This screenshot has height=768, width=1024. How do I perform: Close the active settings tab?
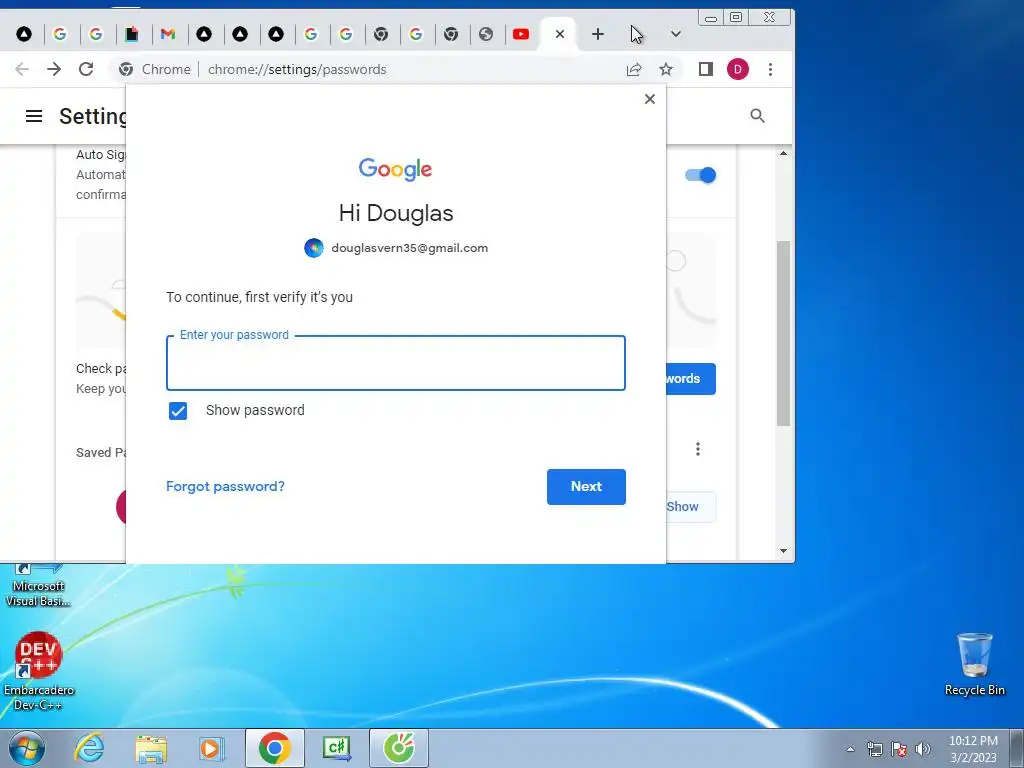pos(560,34)
